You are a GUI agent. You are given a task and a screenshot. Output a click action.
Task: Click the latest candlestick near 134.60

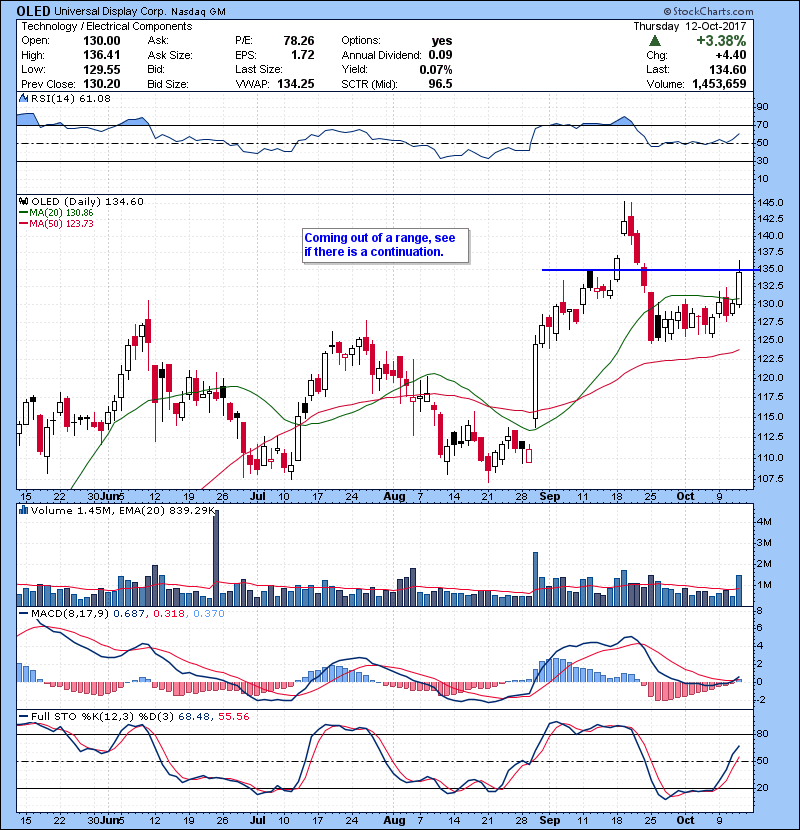coord(739,288)
